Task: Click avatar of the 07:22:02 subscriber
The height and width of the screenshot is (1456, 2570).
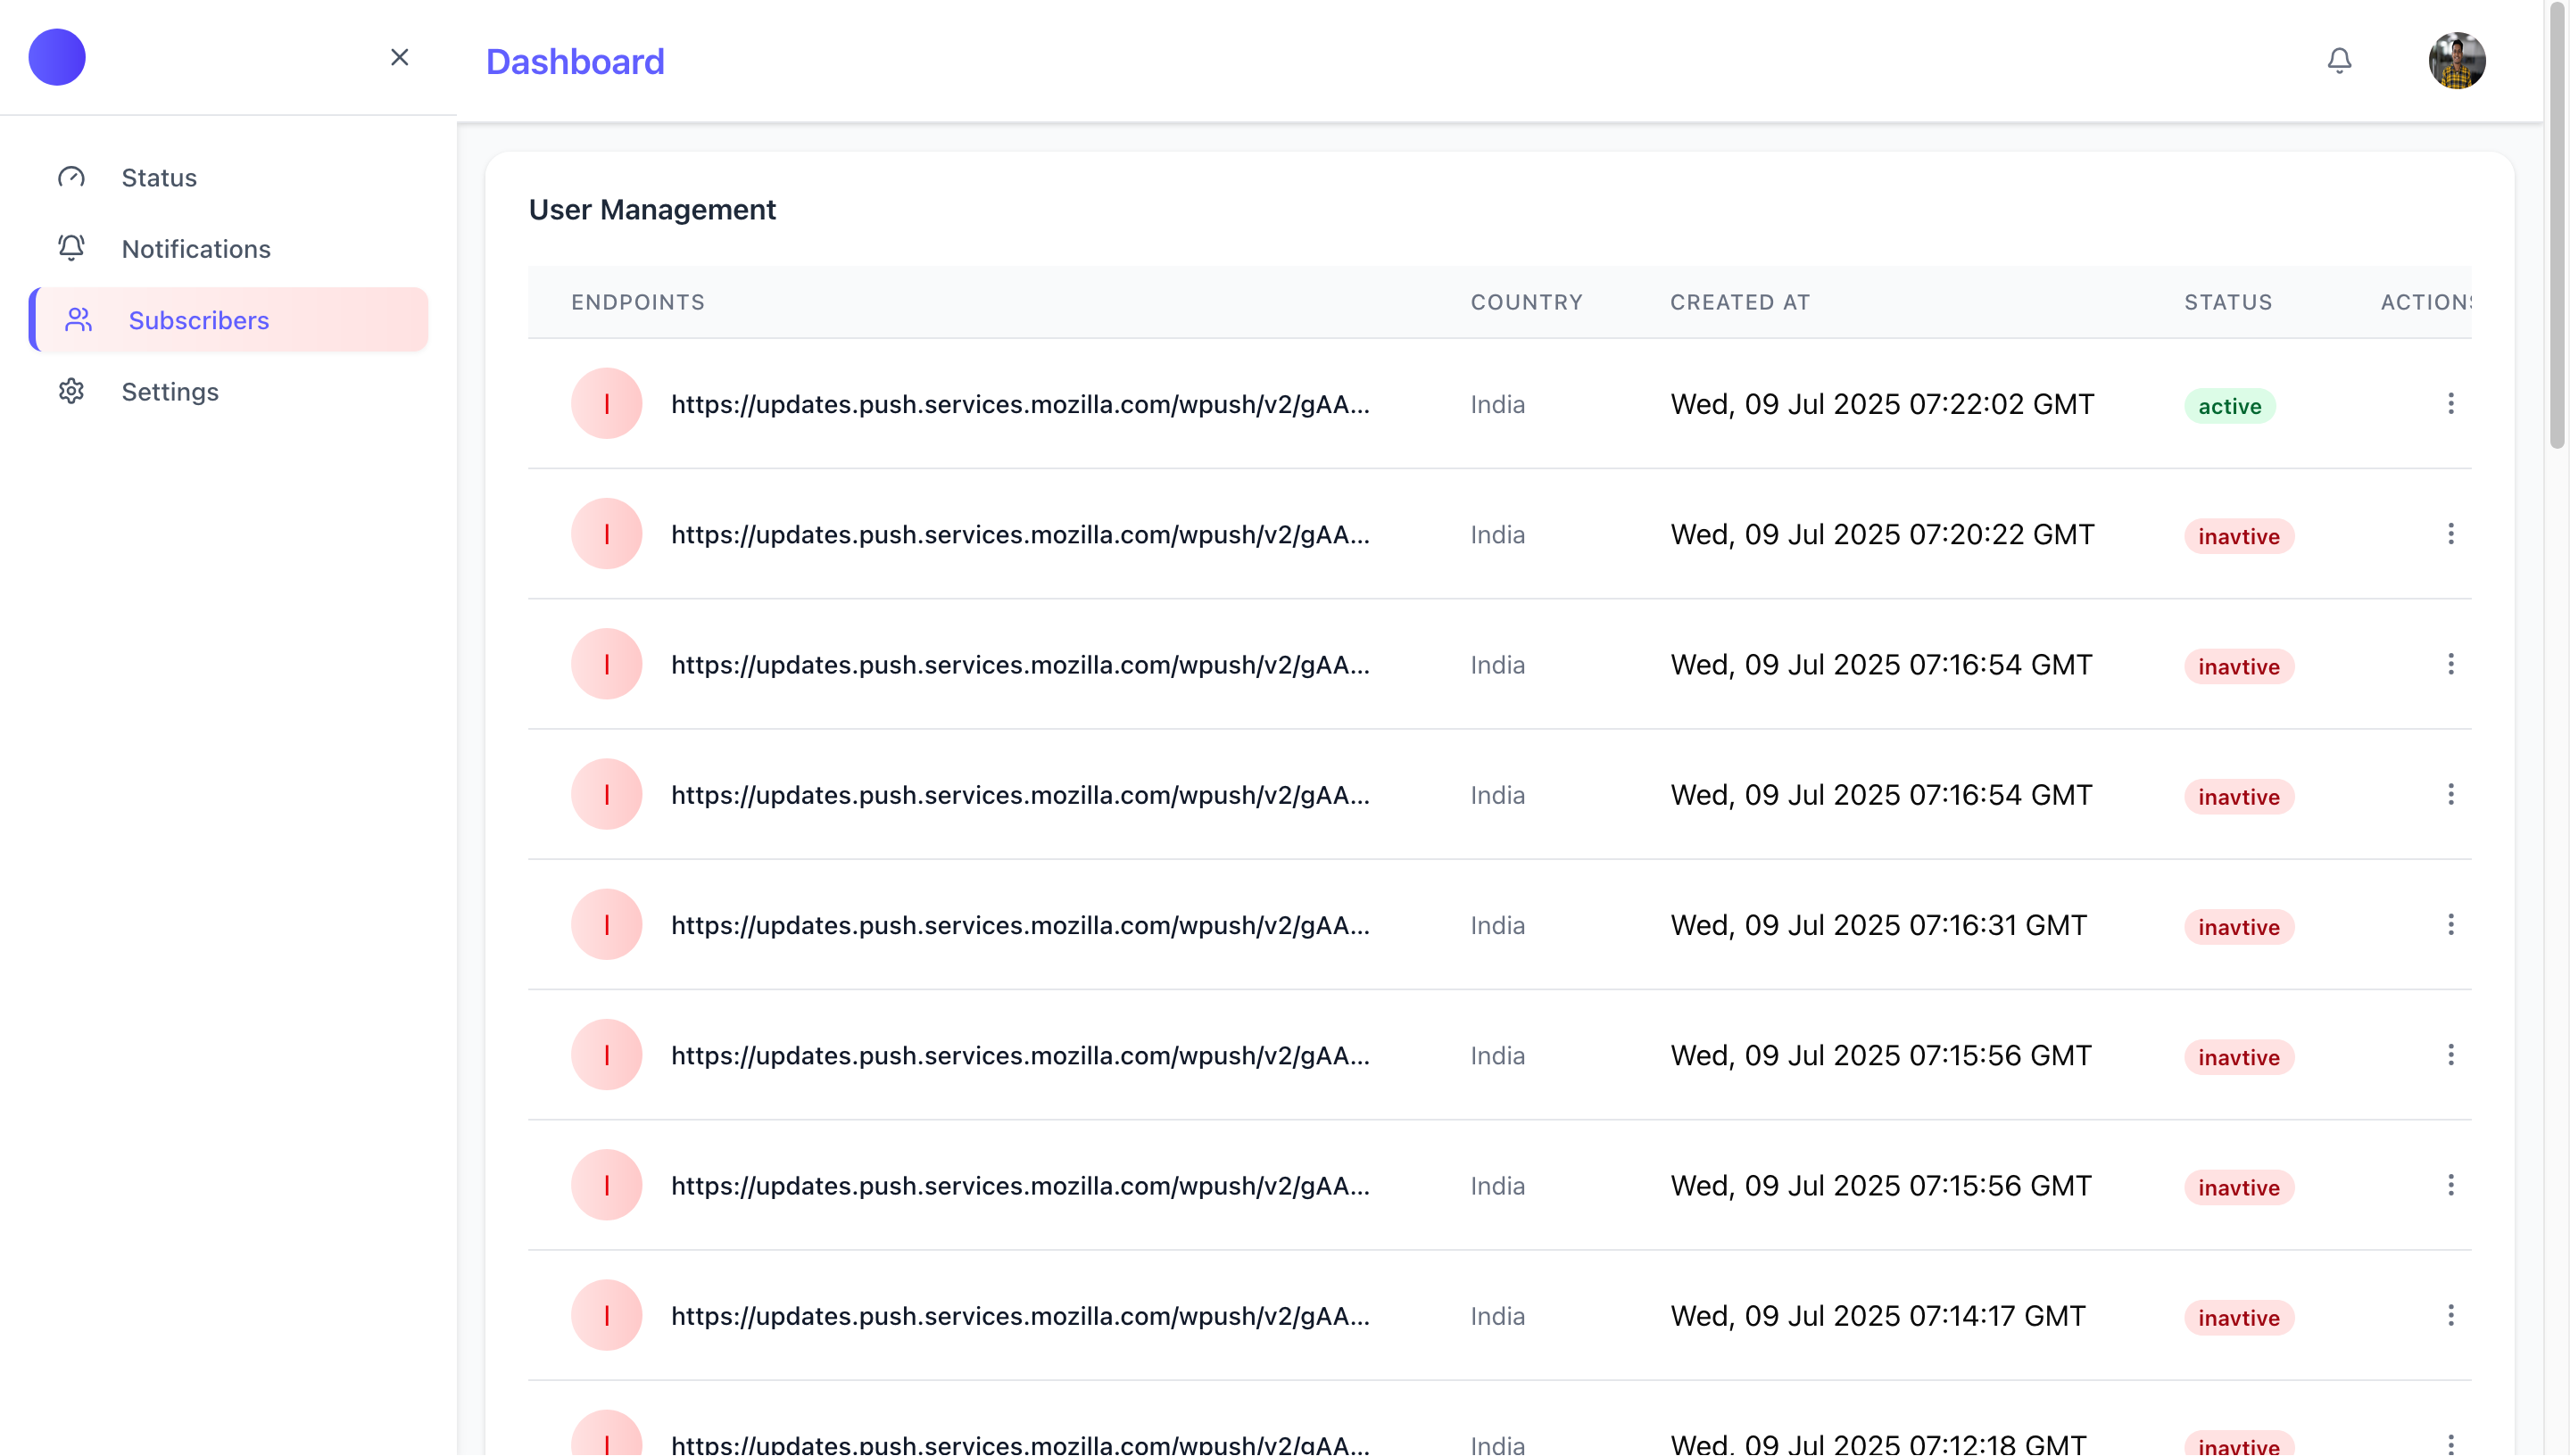Action: [606, 404]
